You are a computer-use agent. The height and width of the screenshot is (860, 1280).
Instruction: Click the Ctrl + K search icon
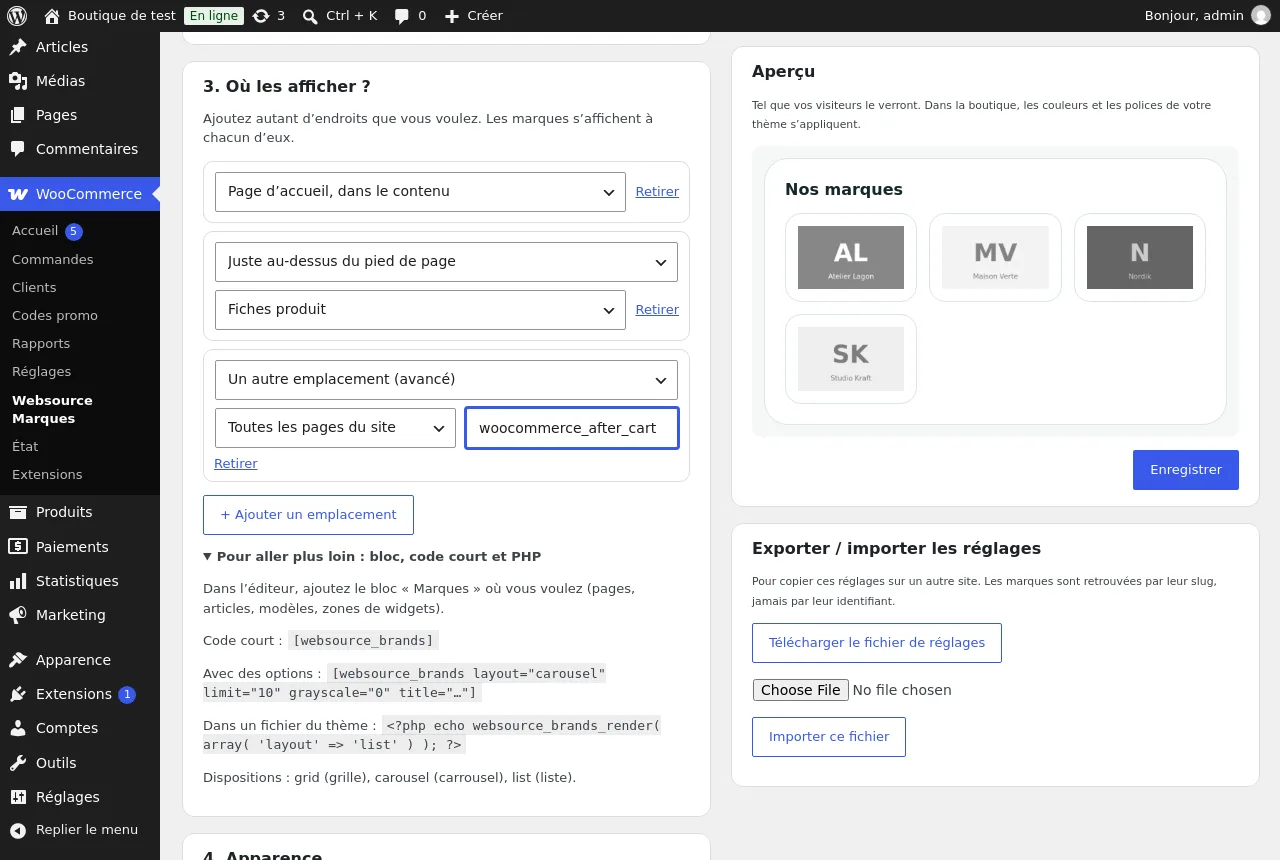tap(310, 16)
